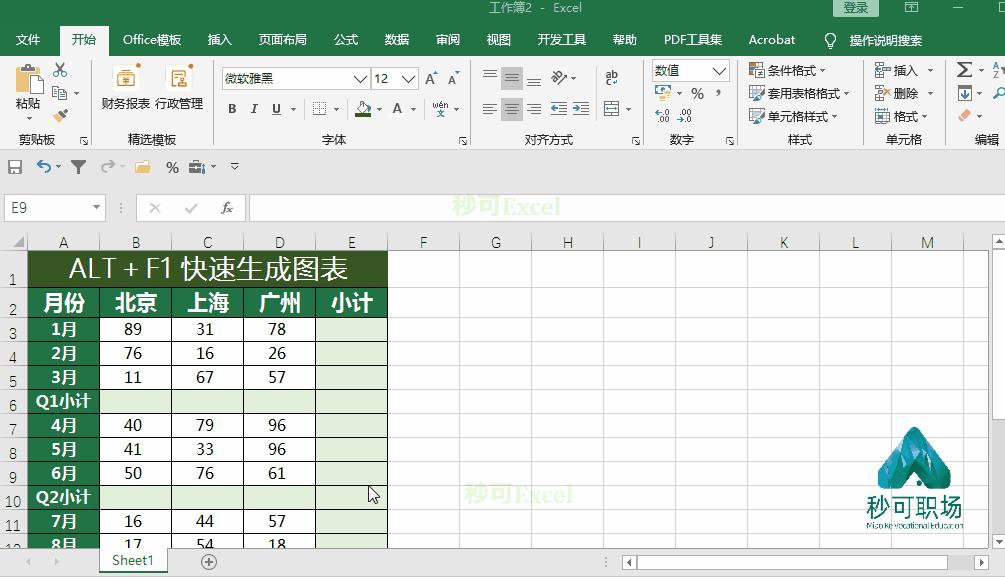Open the 公式 ribbon tab

[345, 40]
